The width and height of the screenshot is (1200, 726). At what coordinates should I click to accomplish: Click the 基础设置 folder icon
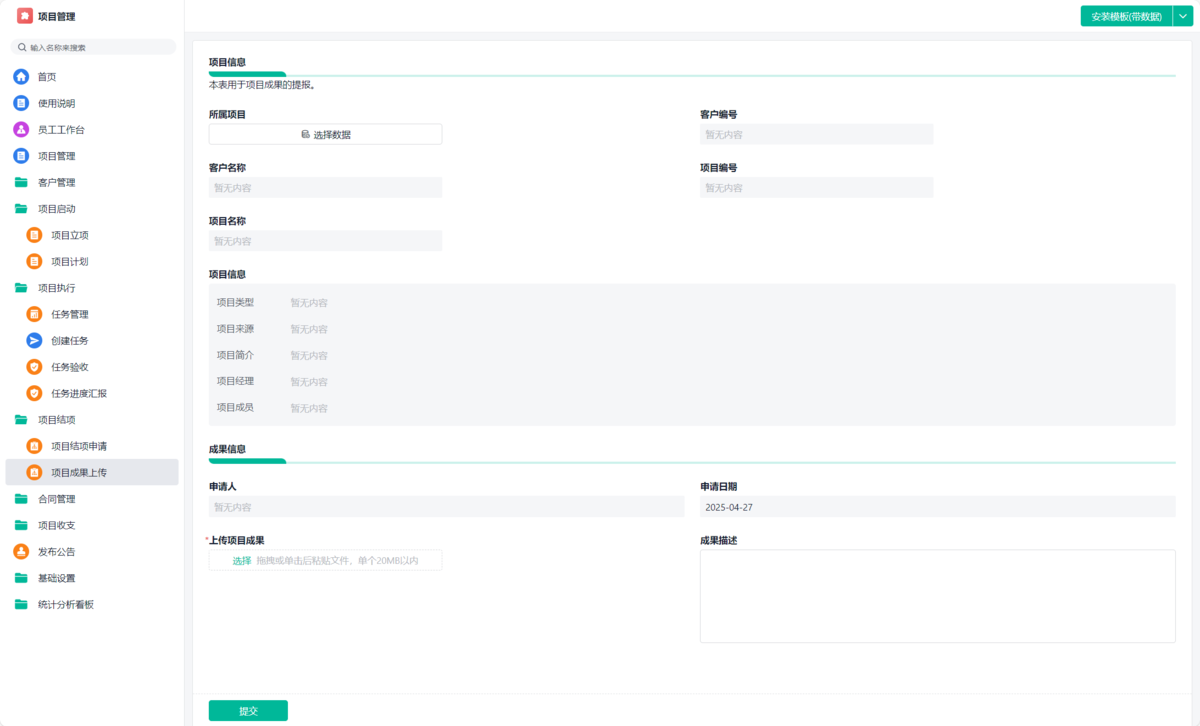[21, 578]
